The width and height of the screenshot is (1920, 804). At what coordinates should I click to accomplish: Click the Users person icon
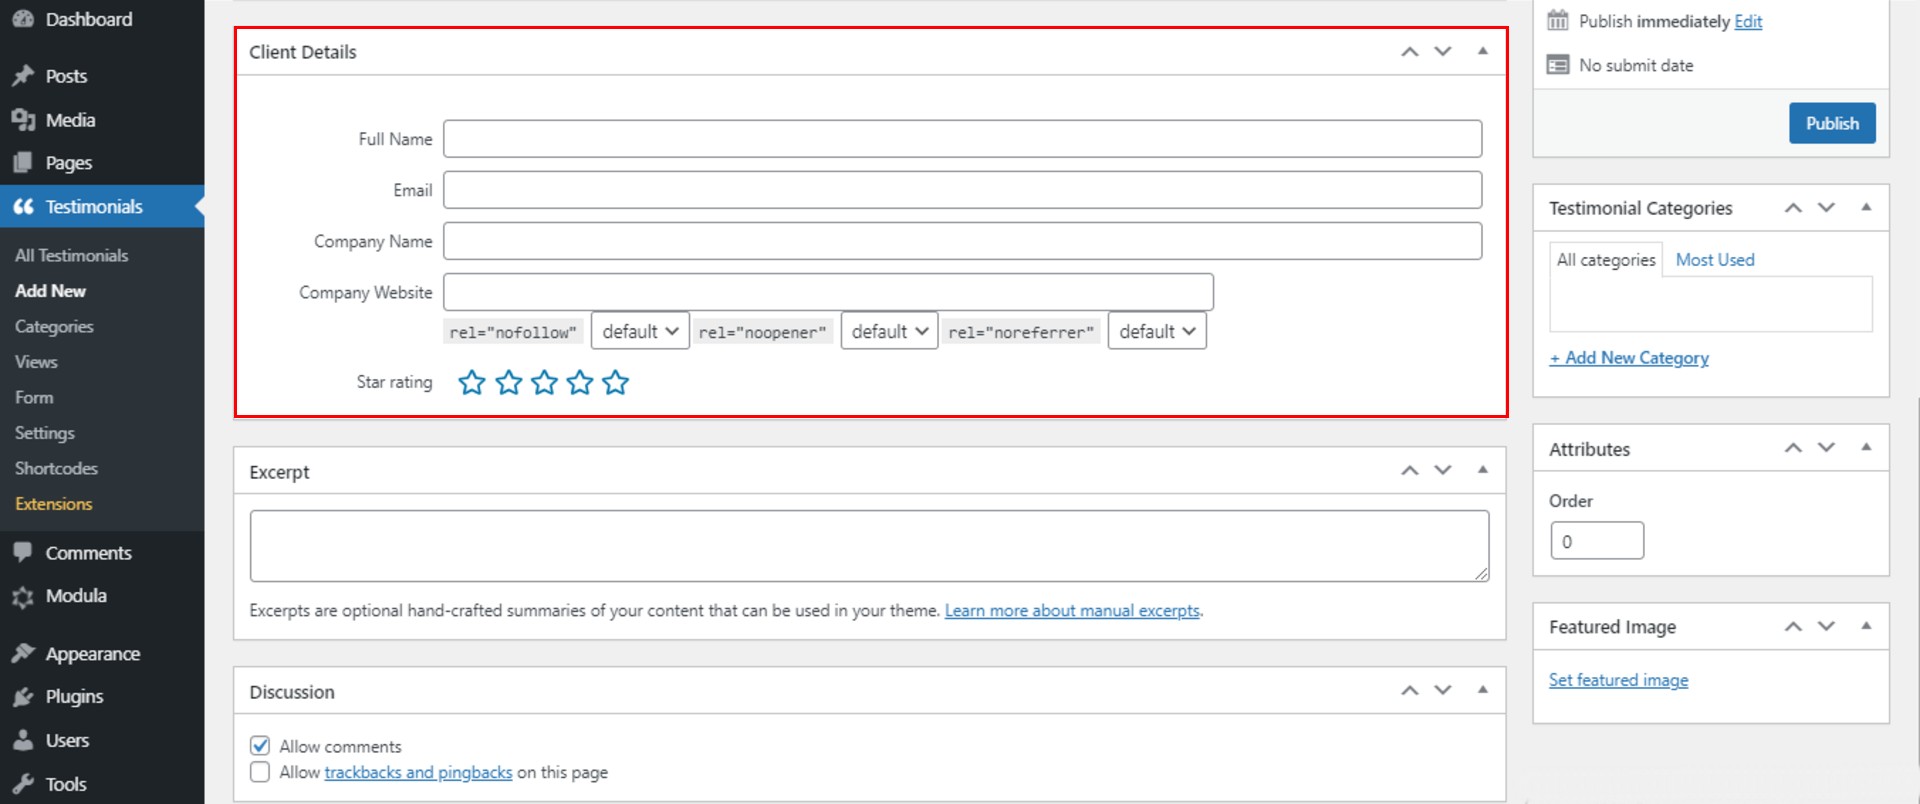[23, 741]
